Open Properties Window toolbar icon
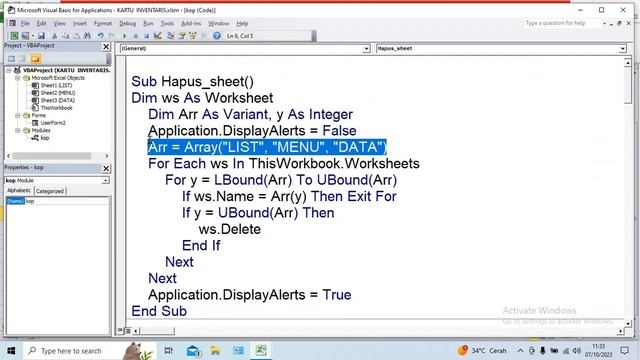Viewport: 640px width, 360px height. coord(182,36)
